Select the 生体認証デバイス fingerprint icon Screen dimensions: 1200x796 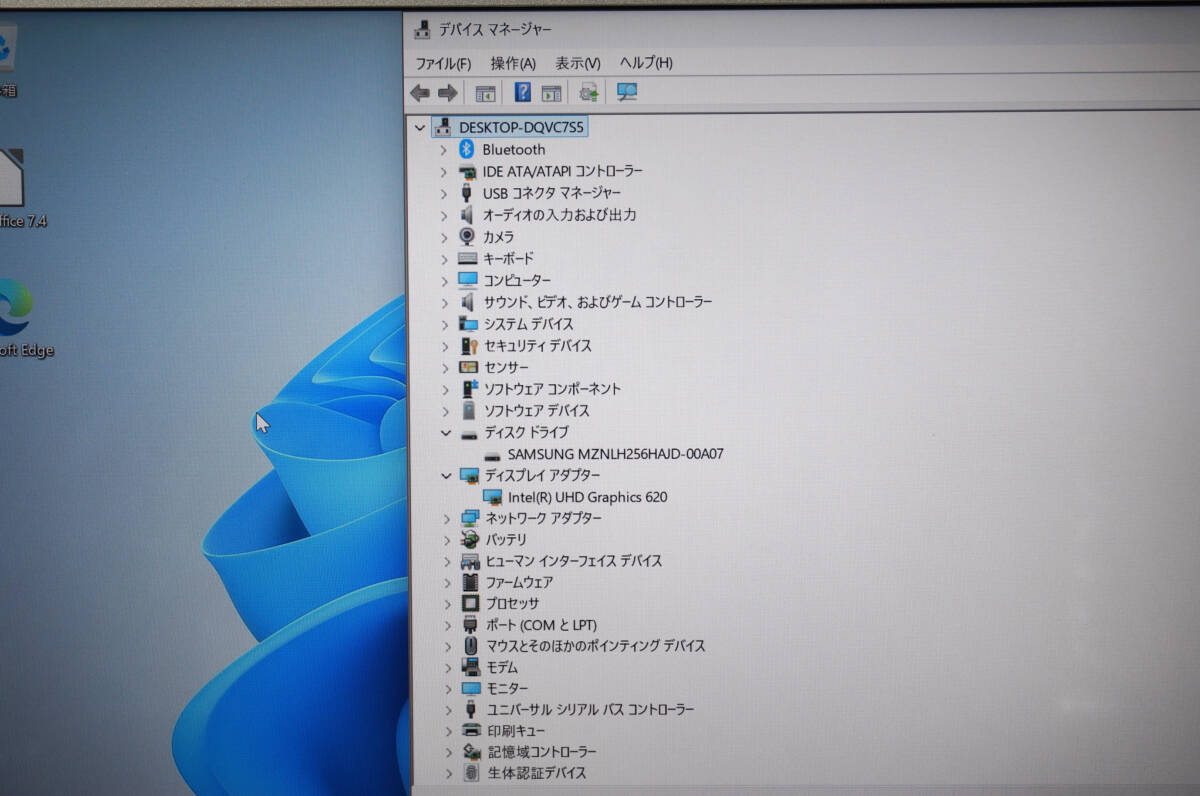472,773
